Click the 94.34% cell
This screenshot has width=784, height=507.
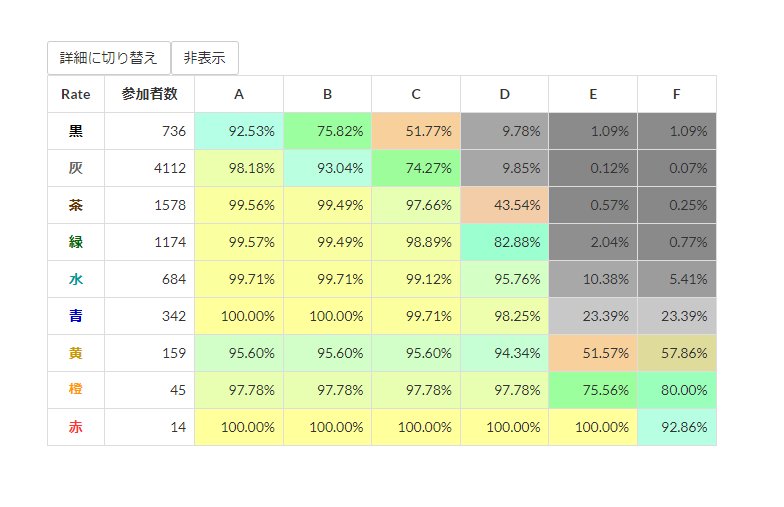(x=504, y=353)
